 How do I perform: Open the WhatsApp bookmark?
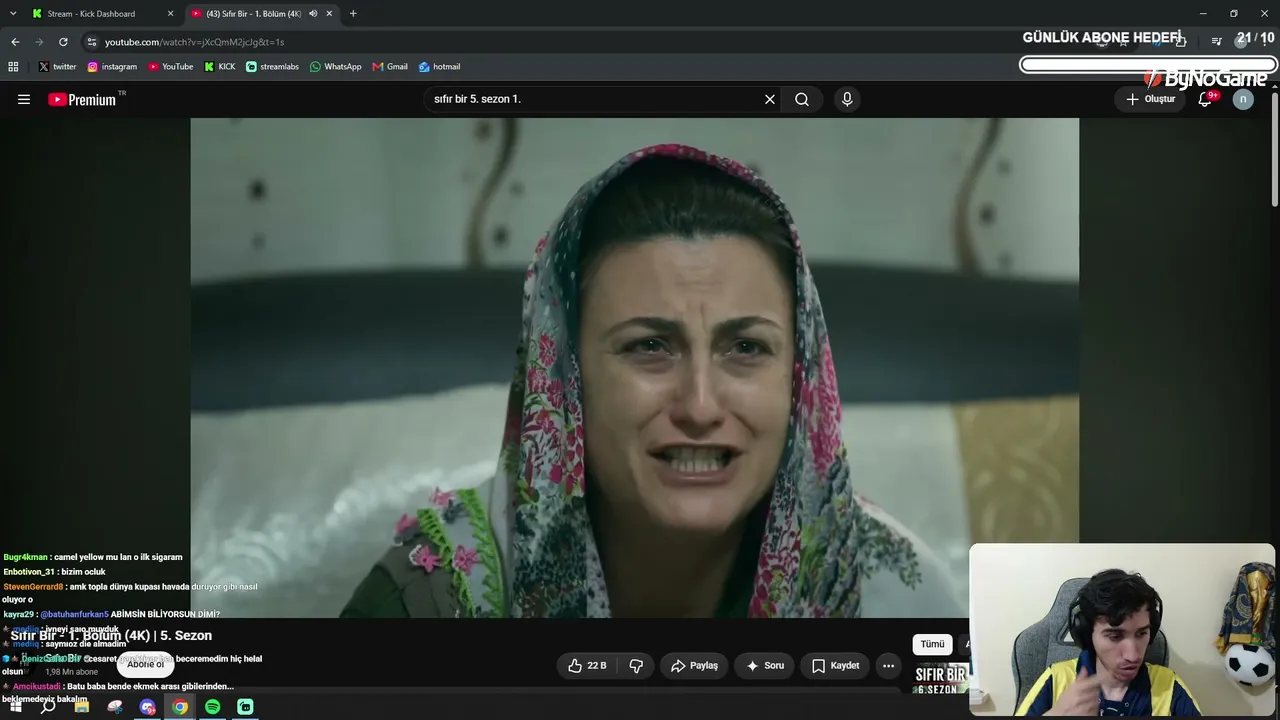point(336,67)
